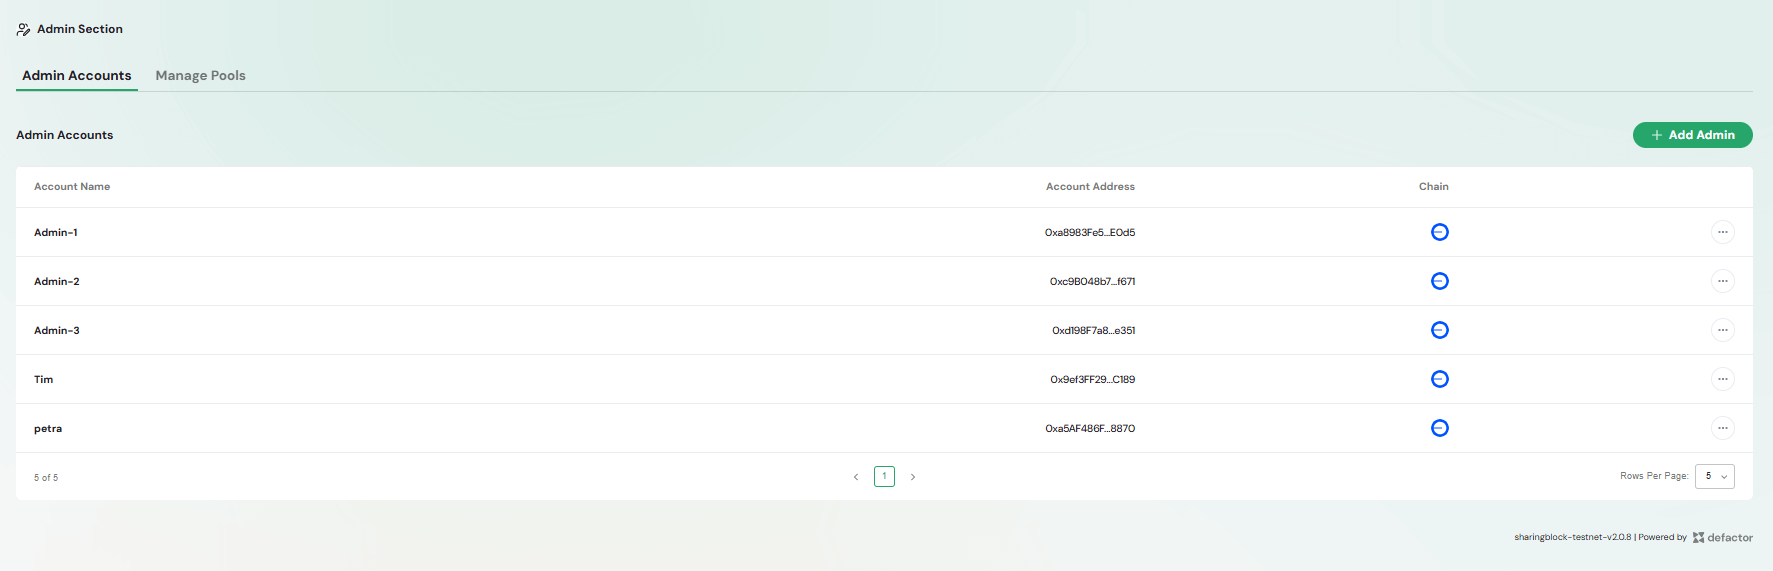This screenshot has width=1773, height=571.
Task: Click the Defactor logo in the footer
Action: (x=1722, y=537)
